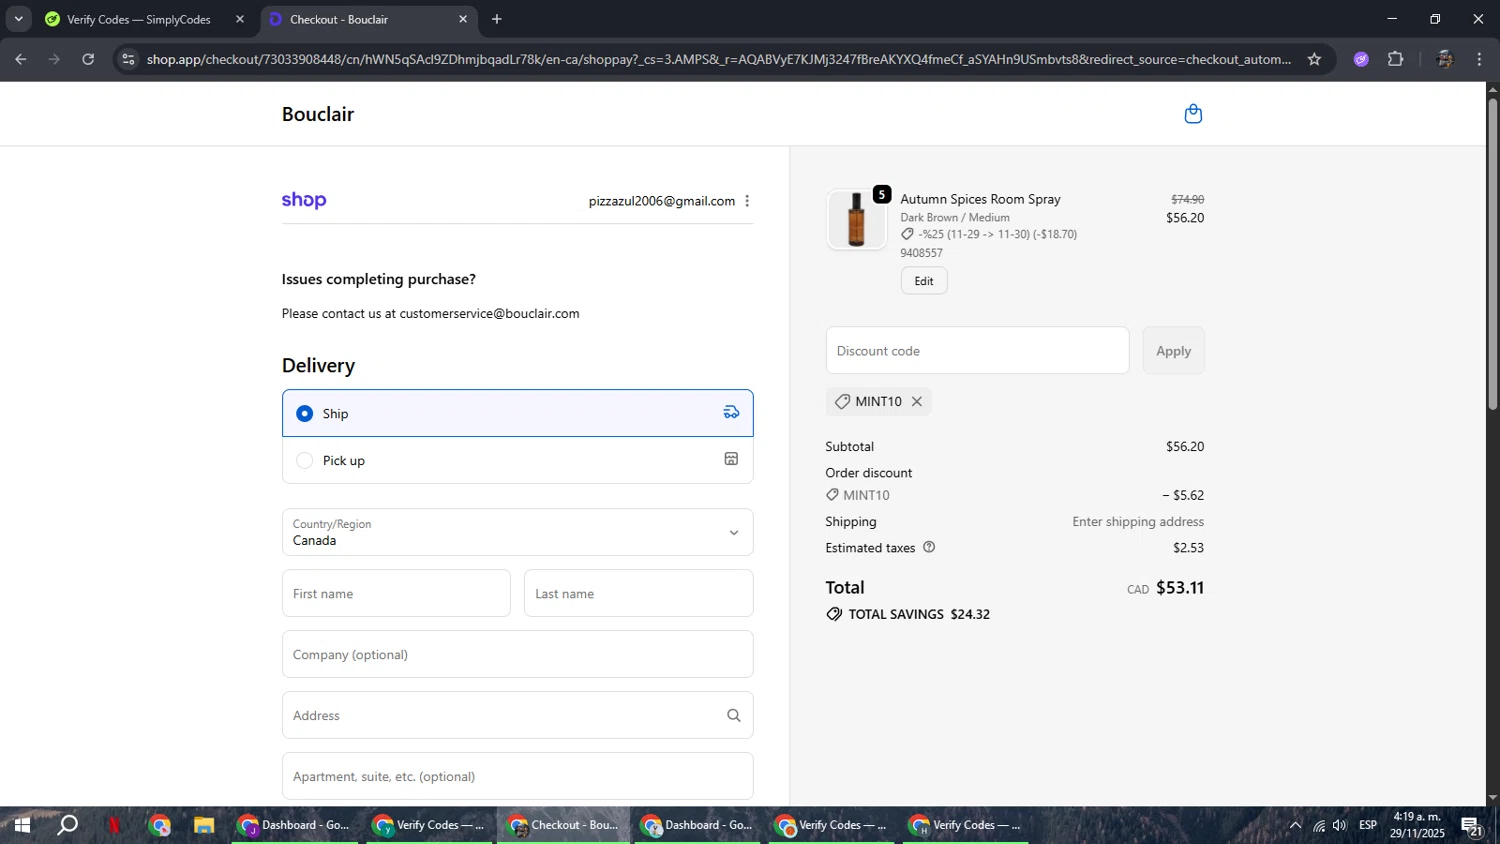Select the Pick up delivery option
1500x844 pixels.
tap(517, 460)
